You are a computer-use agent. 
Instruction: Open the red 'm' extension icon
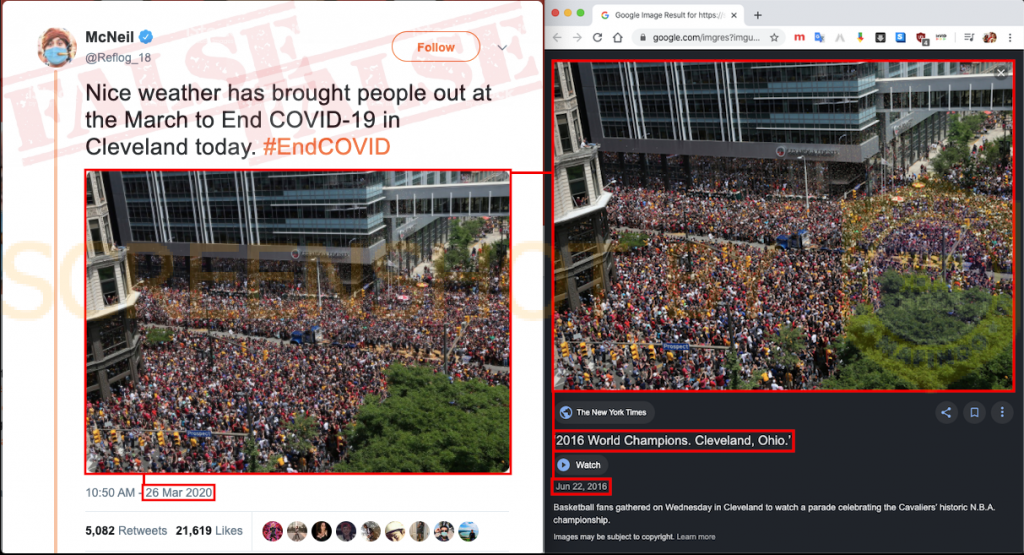[799, 38]
